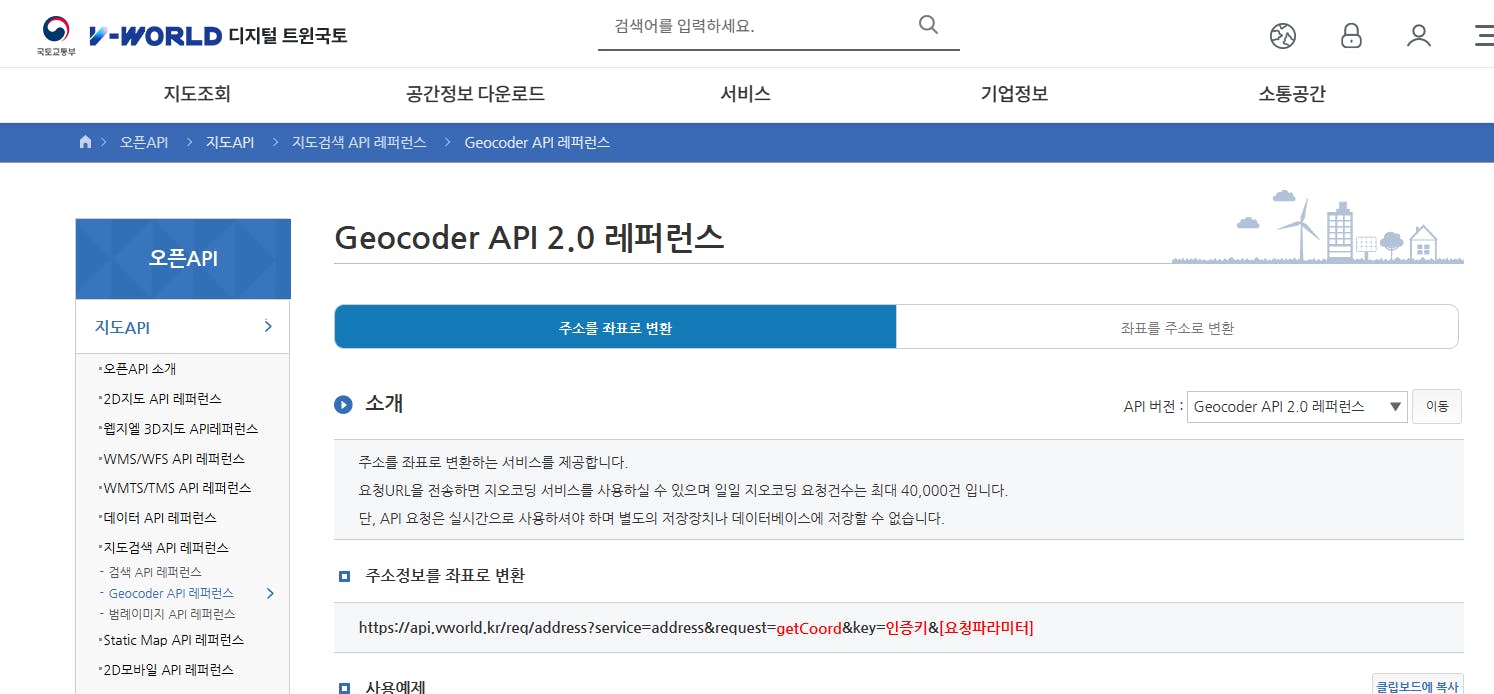Open 2D모바일 API 레퍼런스 in sidebar
Viewport: 1494px width, 694px height.
pyautogui.click(x=167, y=670)
